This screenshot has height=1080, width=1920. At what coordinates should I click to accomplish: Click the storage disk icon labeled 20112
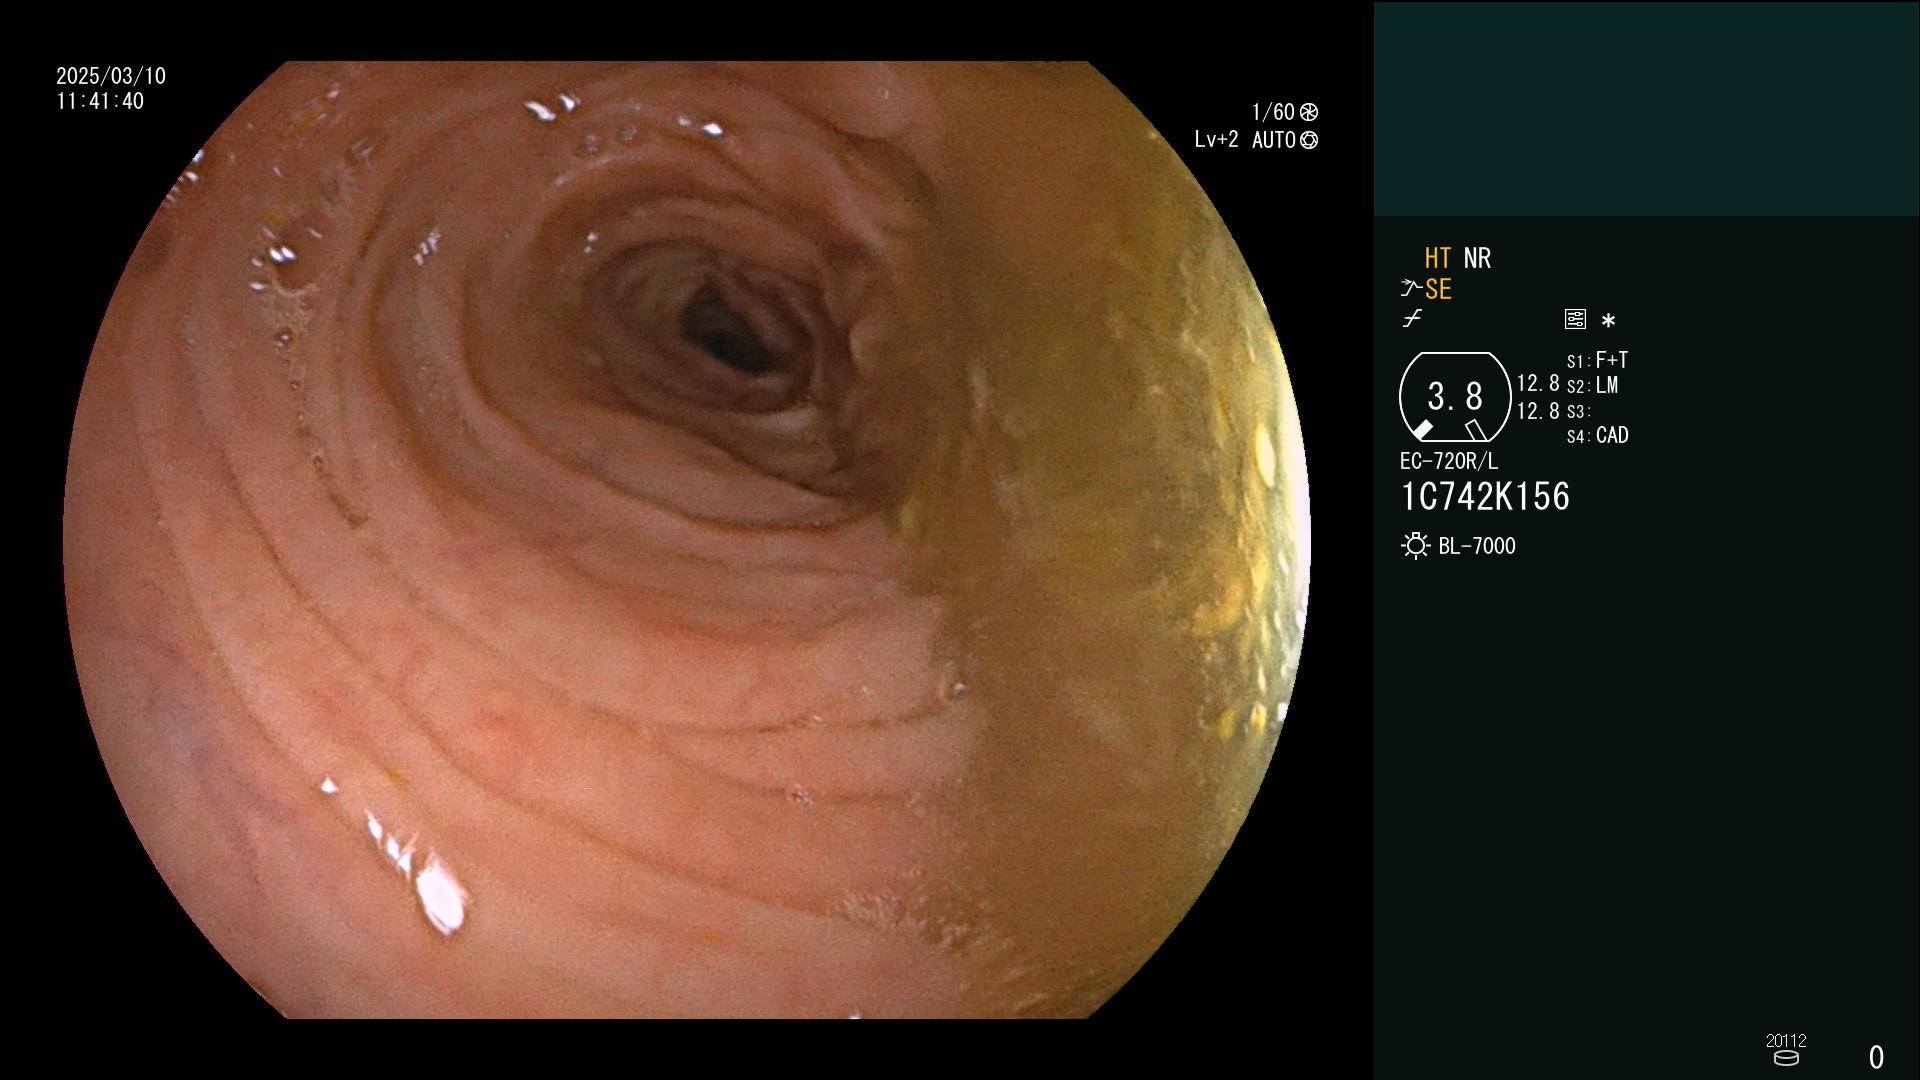[1786, 1058]
